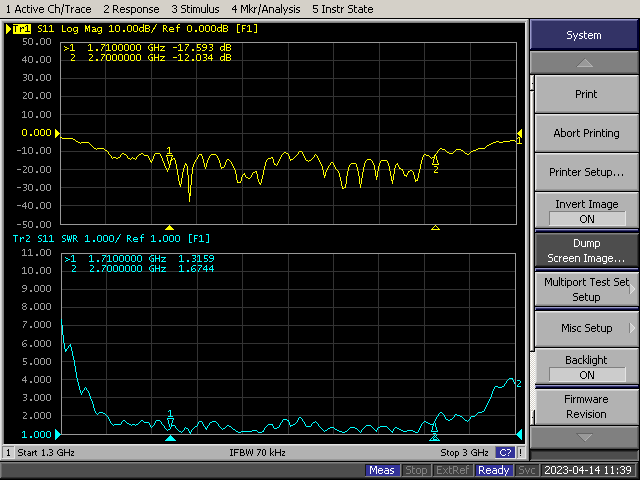
Task: Click the Stop status indicator
Action: 416,470
